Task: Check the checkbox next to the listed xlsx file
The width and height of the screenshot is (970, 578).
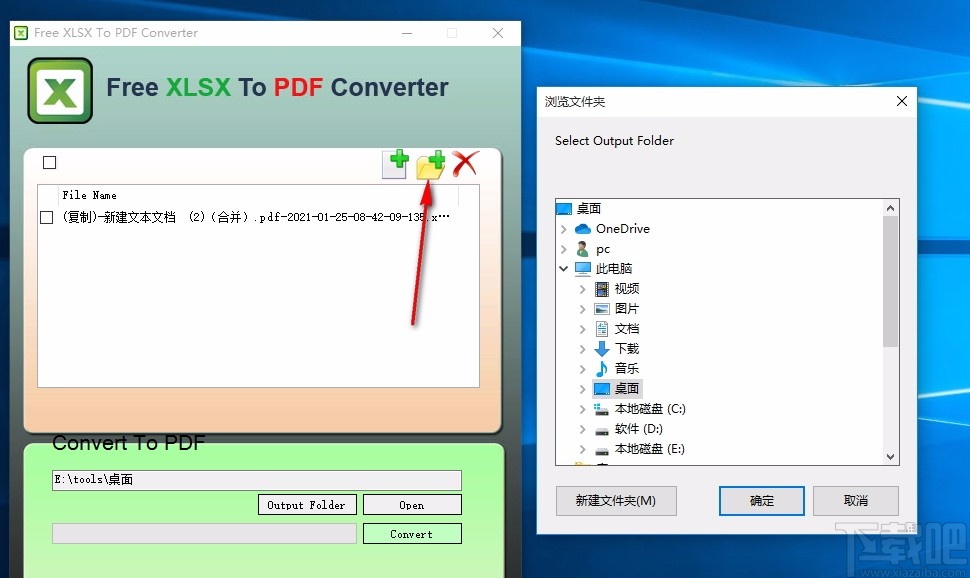Action: [45, 217]
